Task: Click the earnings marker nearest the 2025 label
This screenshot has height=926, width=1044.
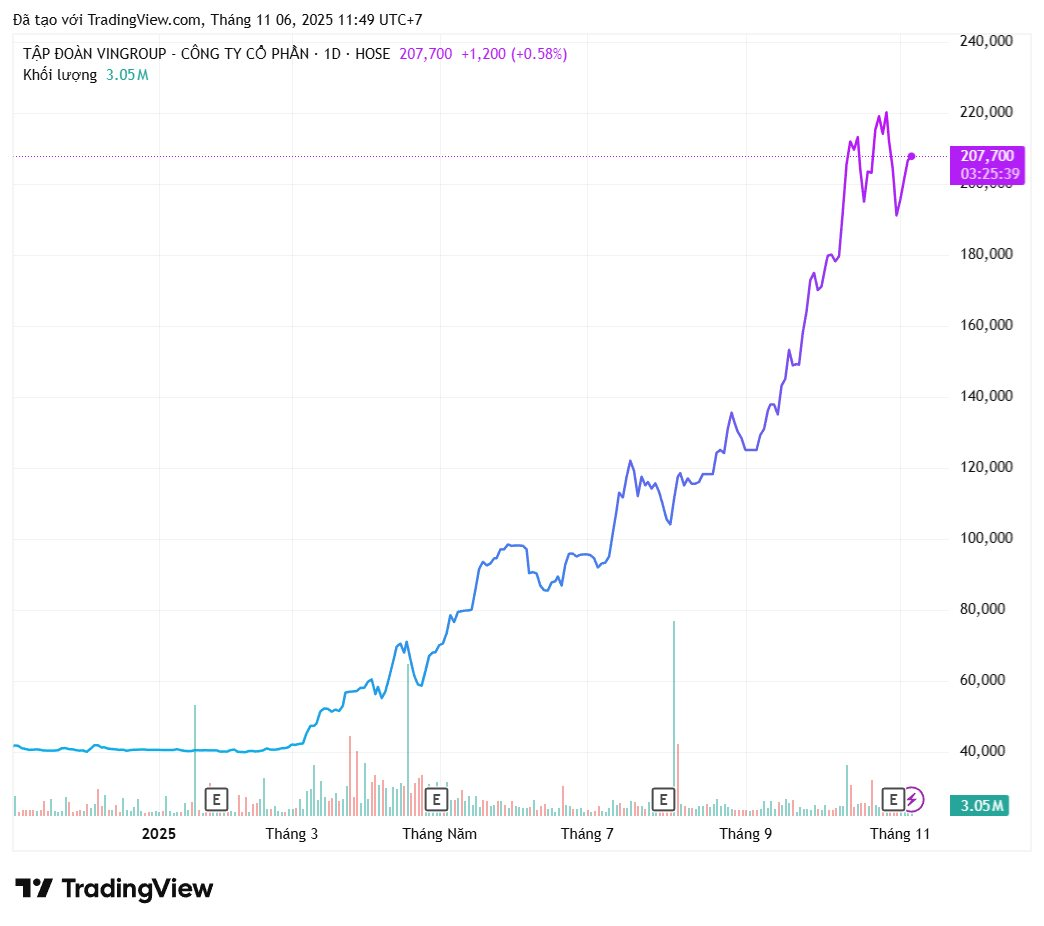Action: click(216, 799)
